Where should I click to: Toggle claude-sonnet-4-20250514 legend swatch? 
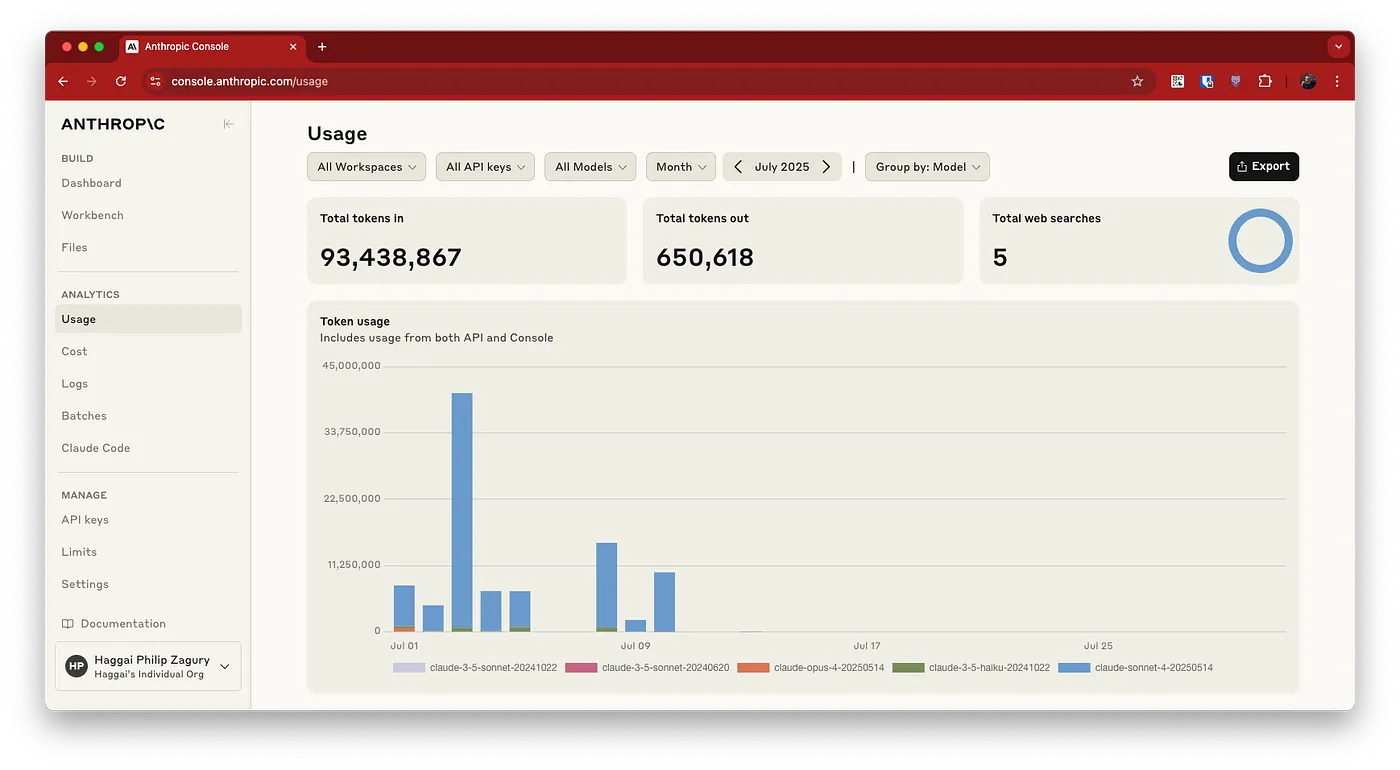click(x=1074, y=667)
